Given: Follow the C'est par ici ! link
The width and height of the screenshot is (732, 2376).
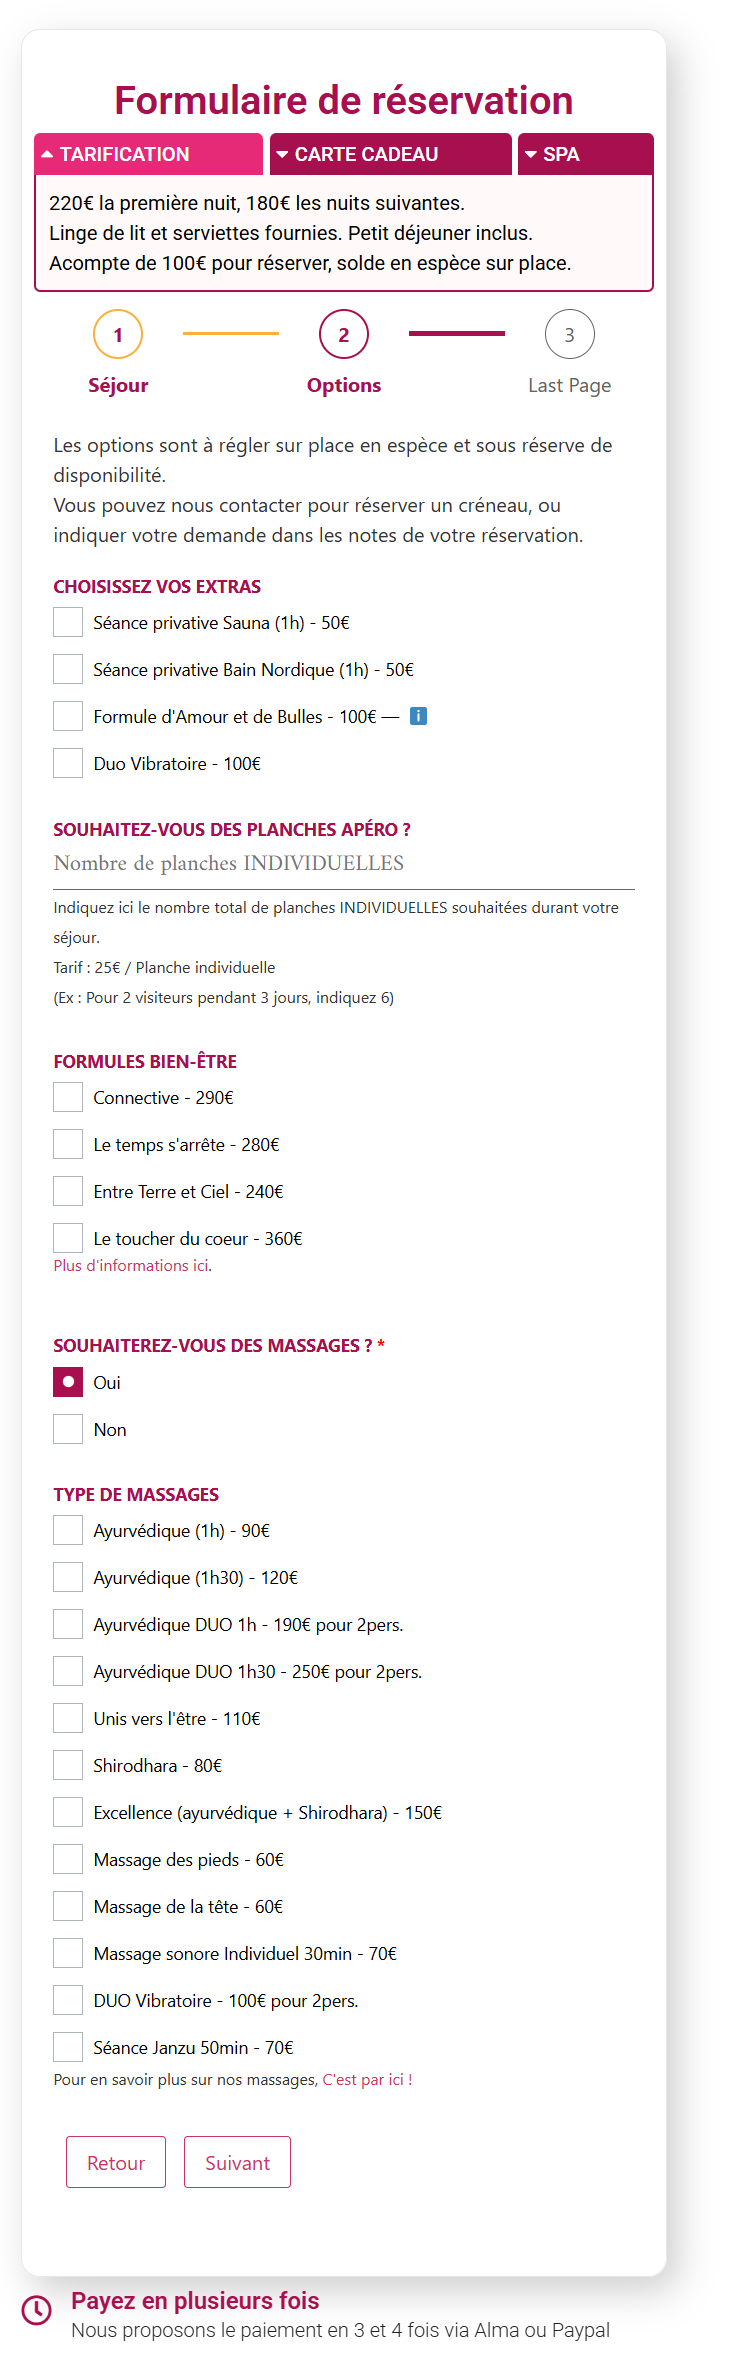Looking at the screenshot, I should pyautogui.click(x=367, y=2080).
